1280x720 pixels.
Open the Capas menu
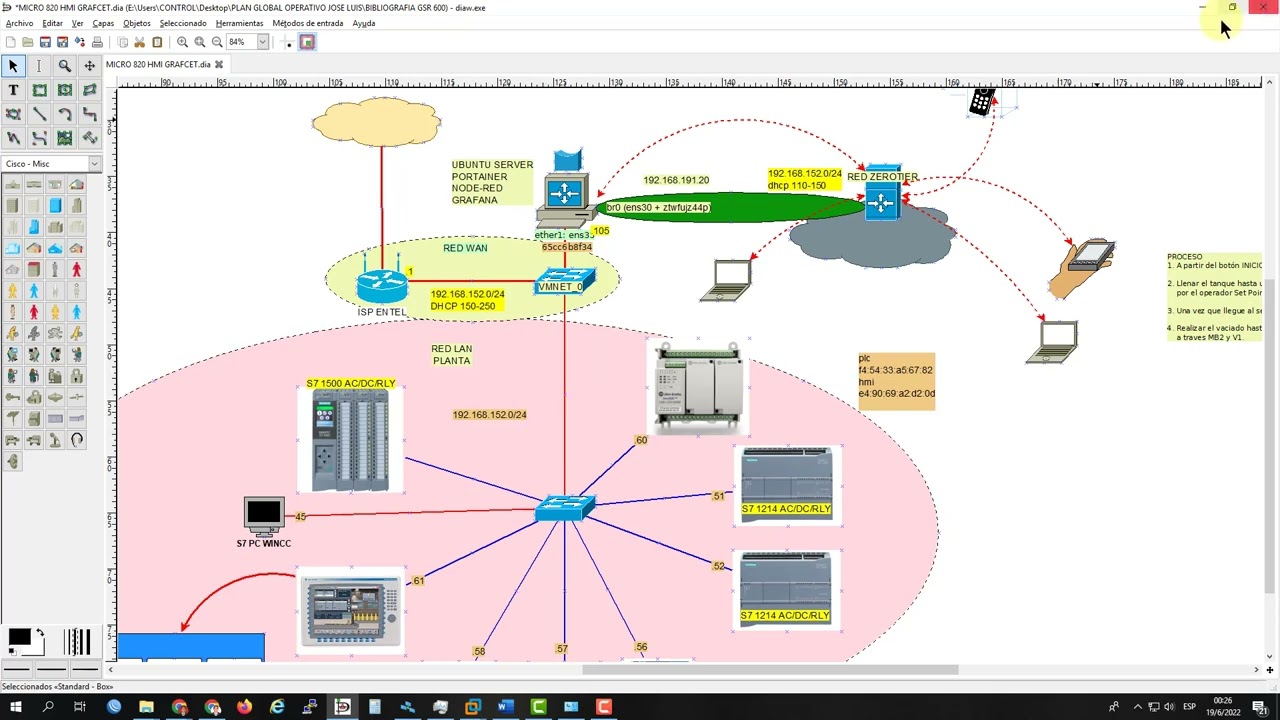tap(103, 23)
